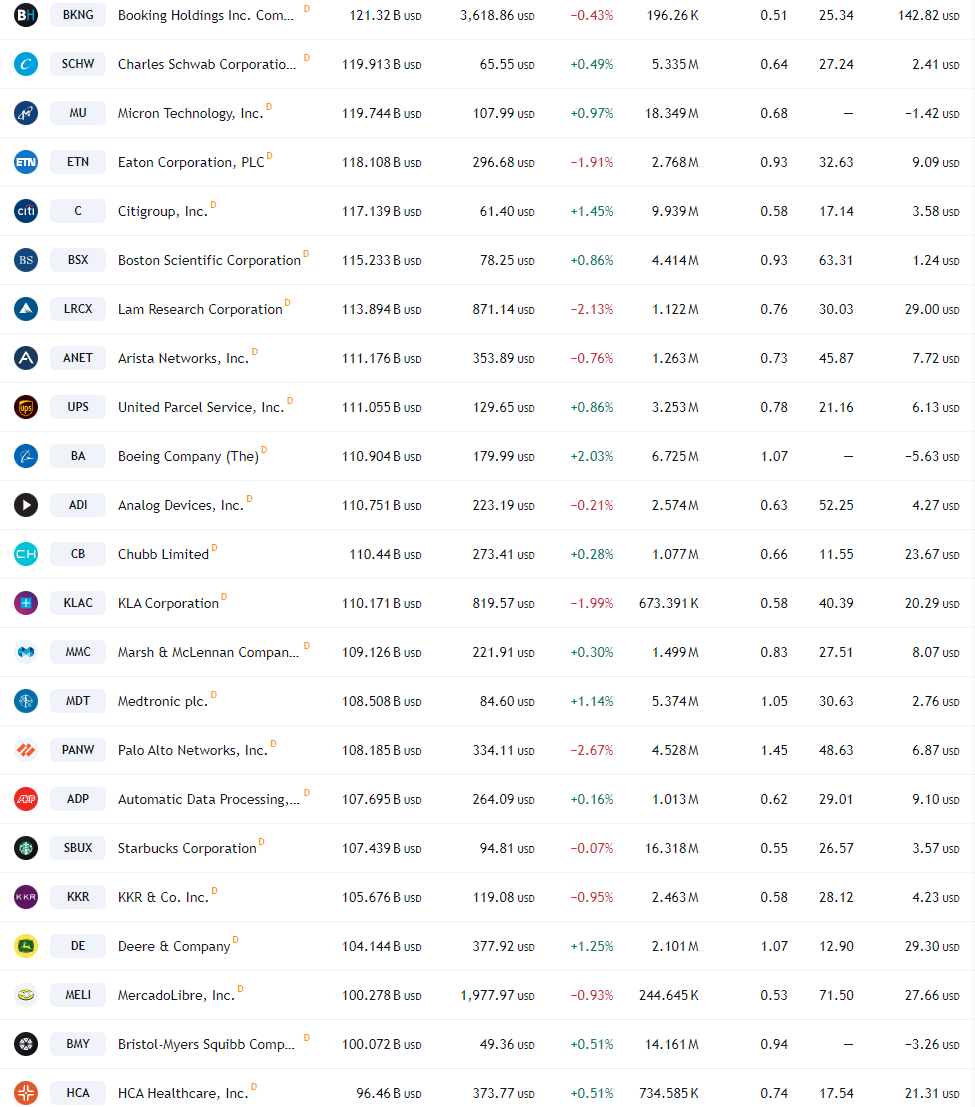This screenshot has width=975, height=1107.
Task: Click the Analog Devices logo icon
Action: [x=26, y=505]
